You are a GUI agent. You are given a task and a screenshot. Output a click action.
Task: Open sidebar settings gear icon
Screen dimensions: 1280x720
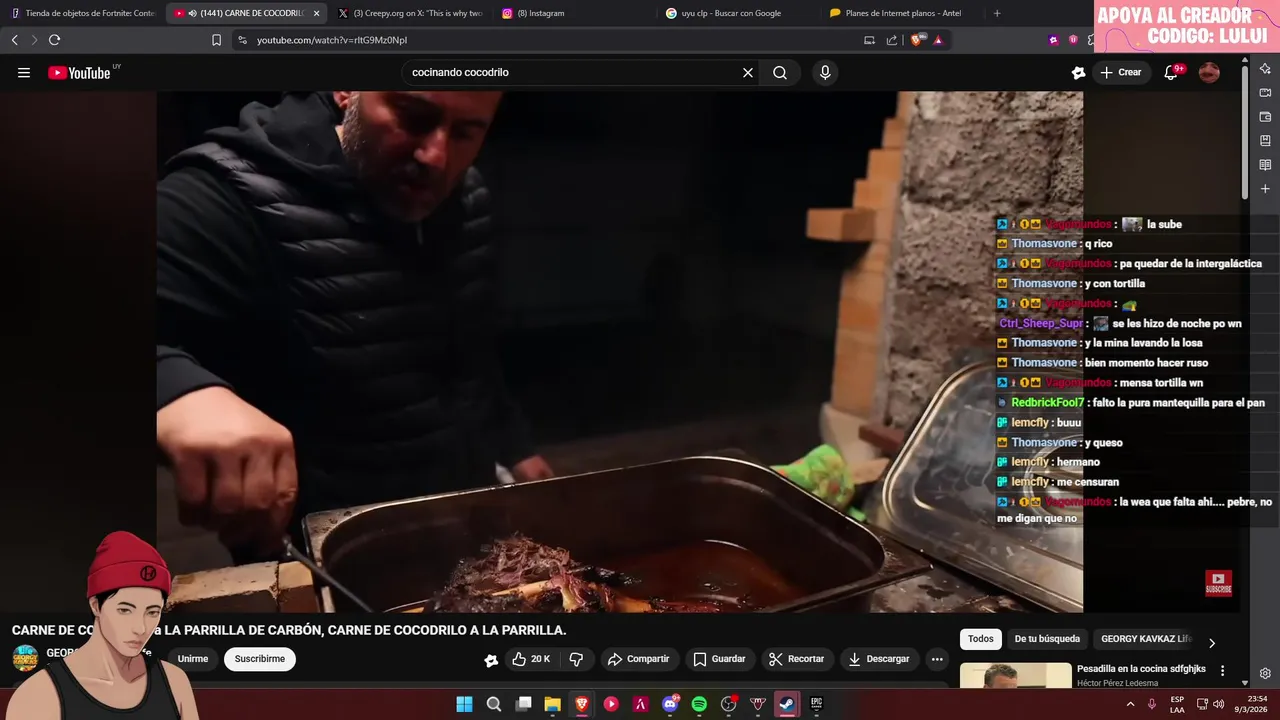[x=1265, y=673]
